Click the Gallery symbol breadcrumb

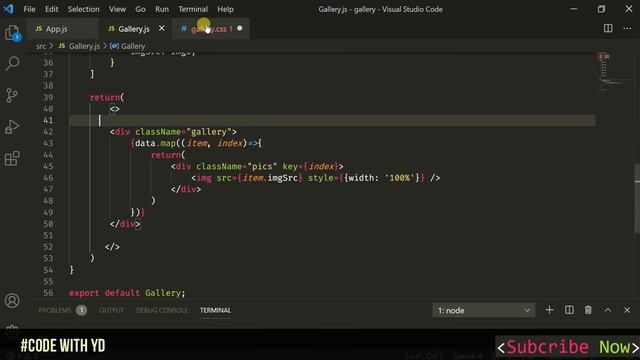coord(132,46)
